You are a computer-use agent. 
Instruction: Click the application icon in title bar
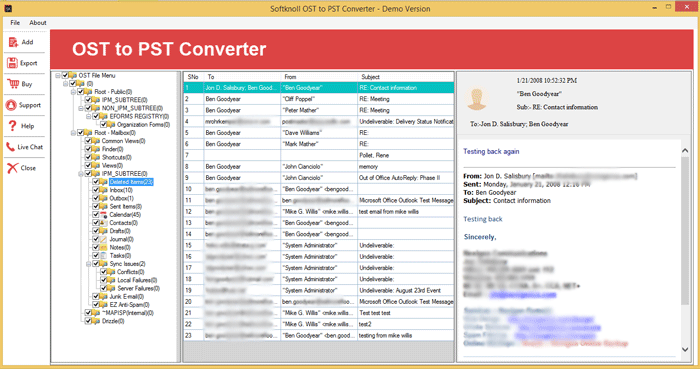pos(8,8)
